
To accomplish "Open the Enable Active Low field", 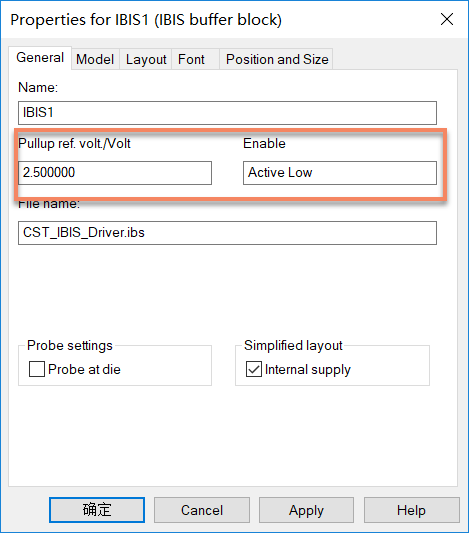I will point(340,173).
